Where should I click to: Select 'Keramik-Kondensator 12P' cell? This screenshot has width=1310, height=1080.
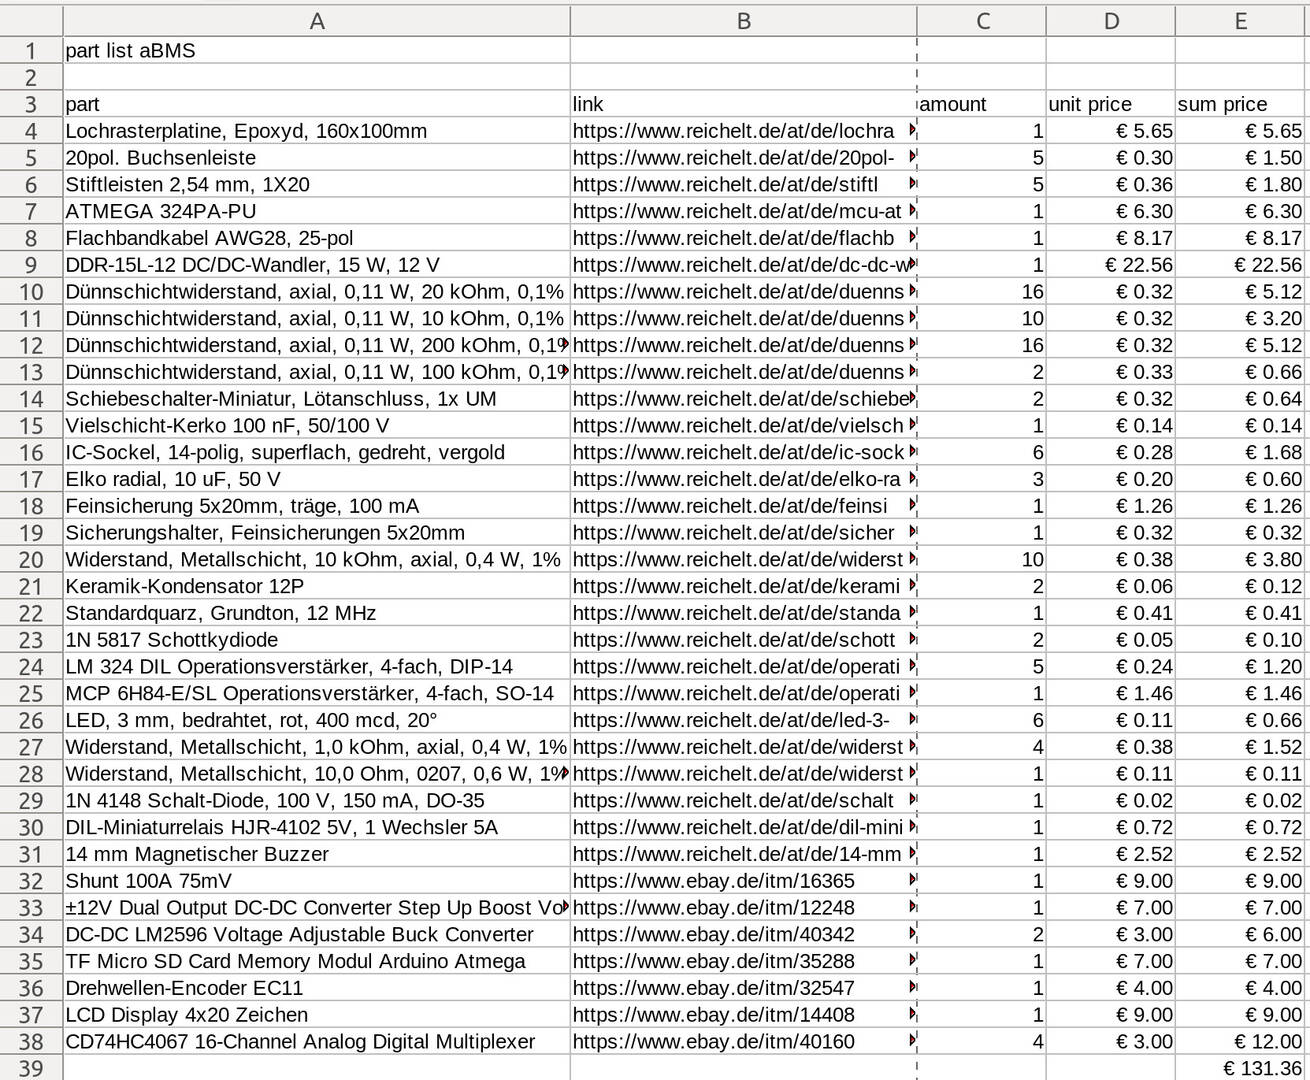(x=317, y=587)
